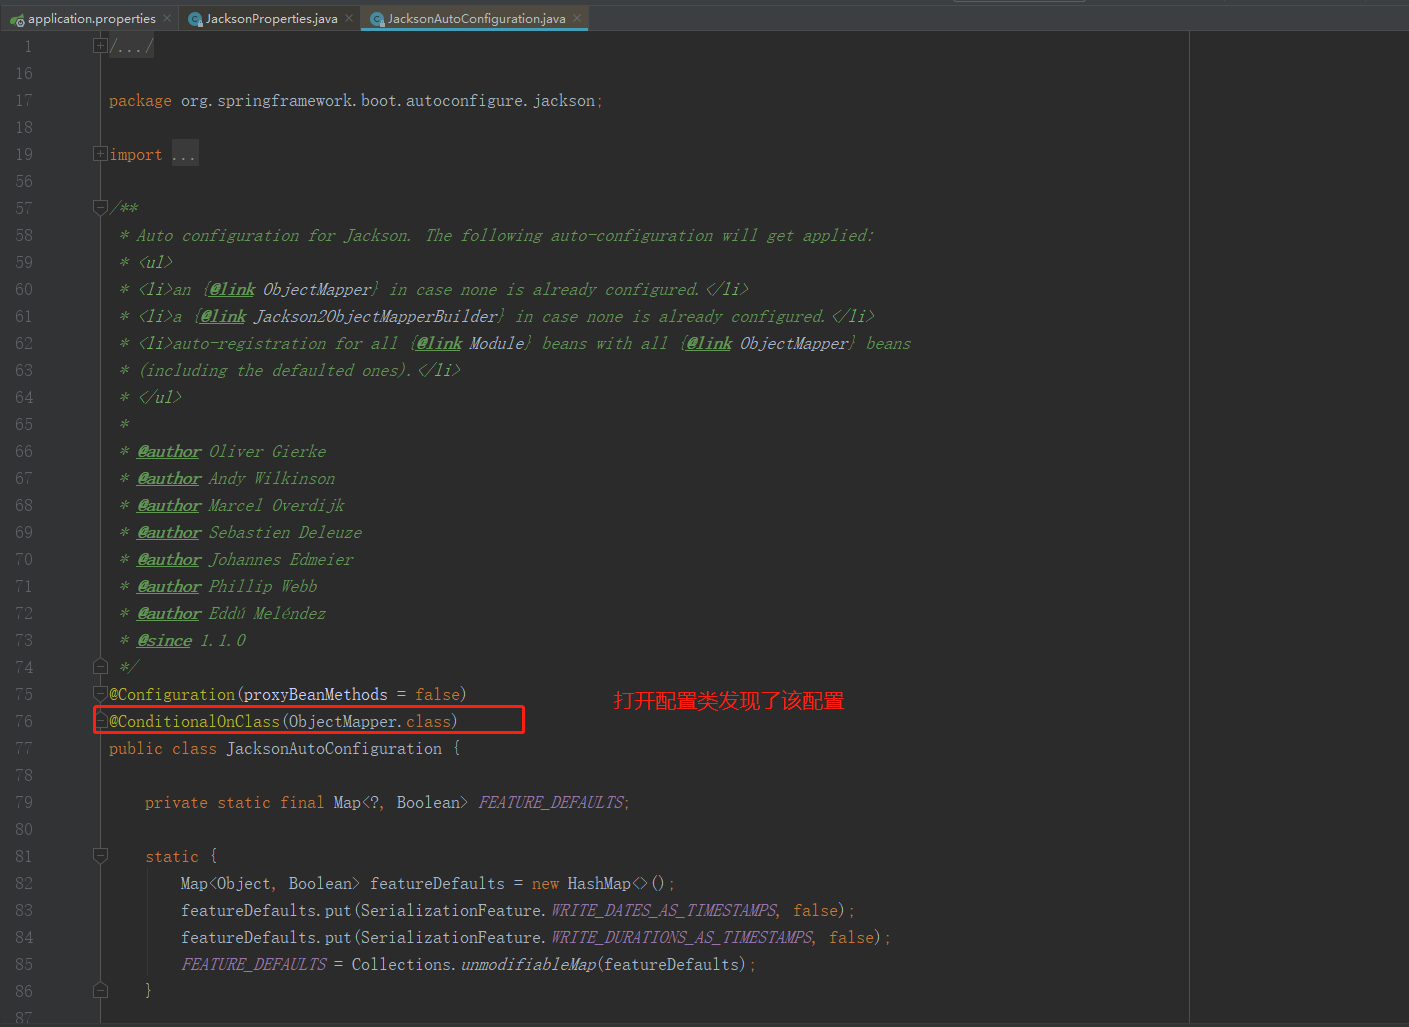The width and height of the screenshot is (1409, 1027).
Task: Collapse the static block on line 81
Action: 100,855
